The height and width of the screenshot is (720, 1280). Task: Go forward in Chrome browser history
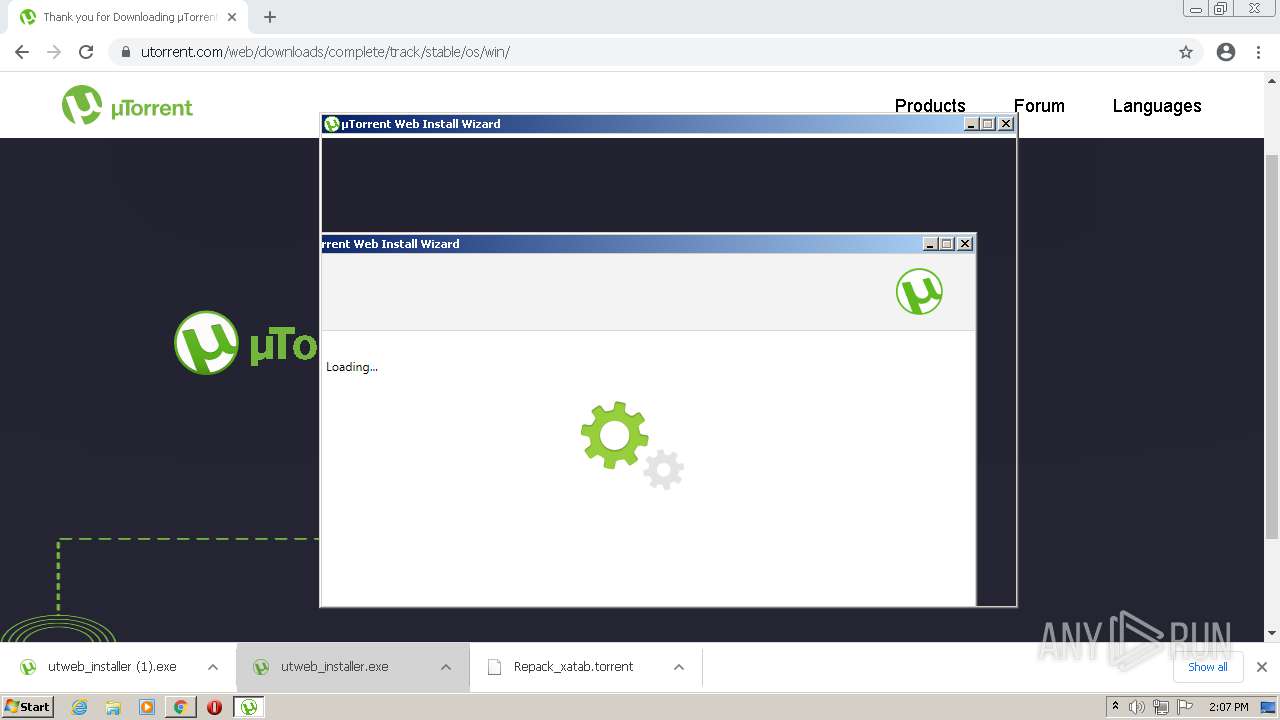click(x=54, y=52)
